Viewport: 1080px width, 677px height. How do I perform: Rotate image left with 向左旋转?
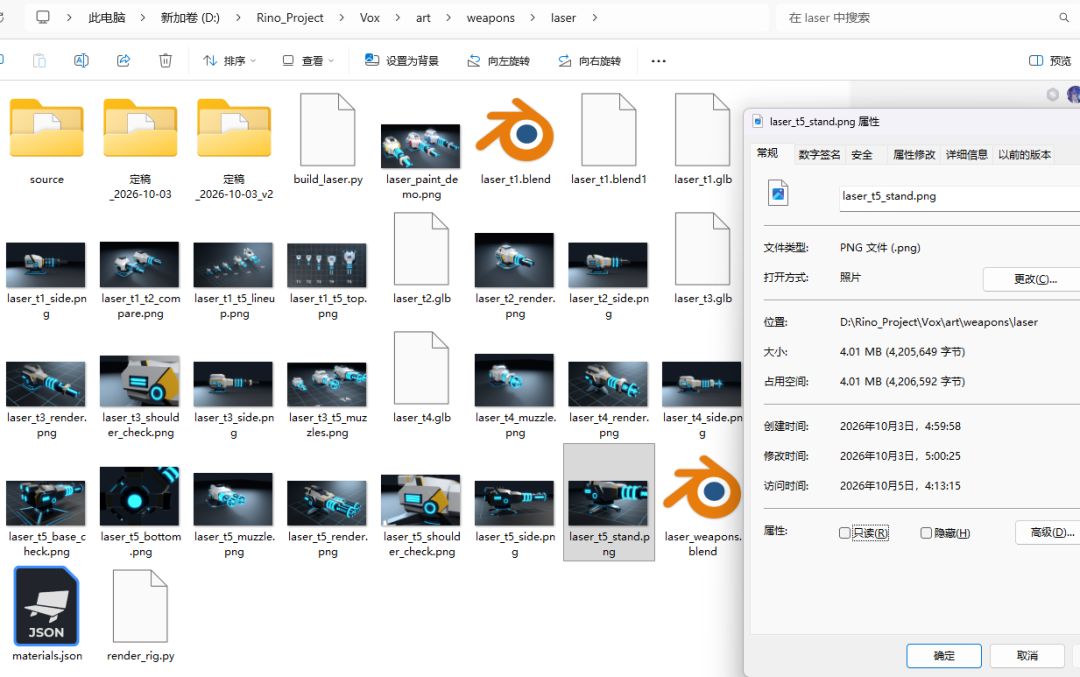[x=498, y=61]
